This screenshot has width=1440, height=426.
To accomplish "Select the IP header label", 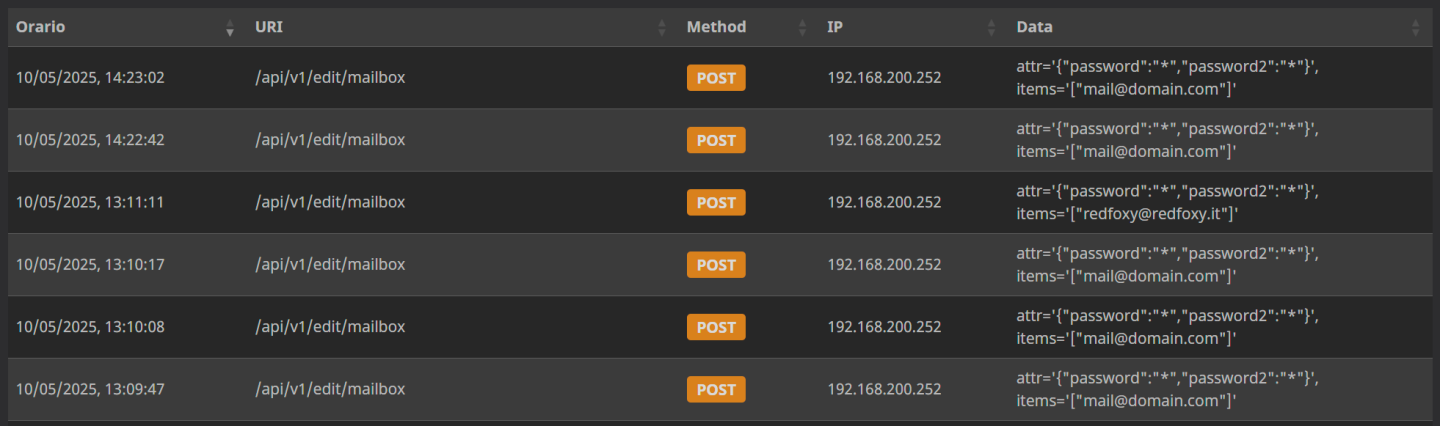I will click(x=835, y=27).
